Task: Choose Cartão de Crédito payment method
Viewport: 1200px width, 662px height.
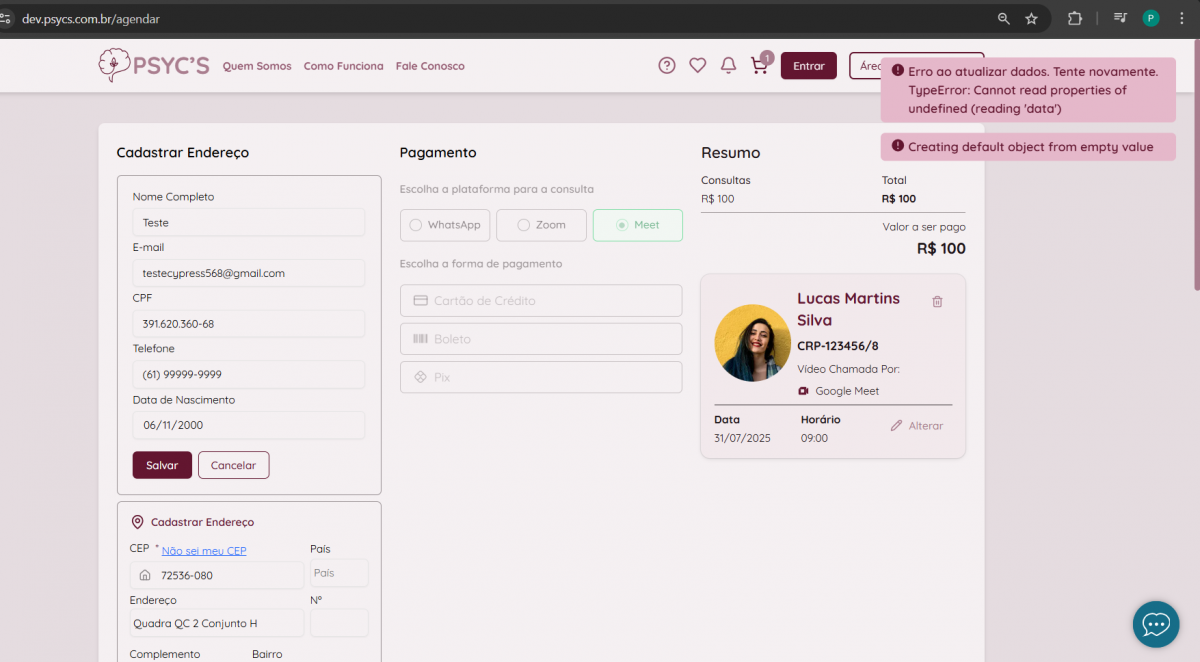Action: pos(541,301)
